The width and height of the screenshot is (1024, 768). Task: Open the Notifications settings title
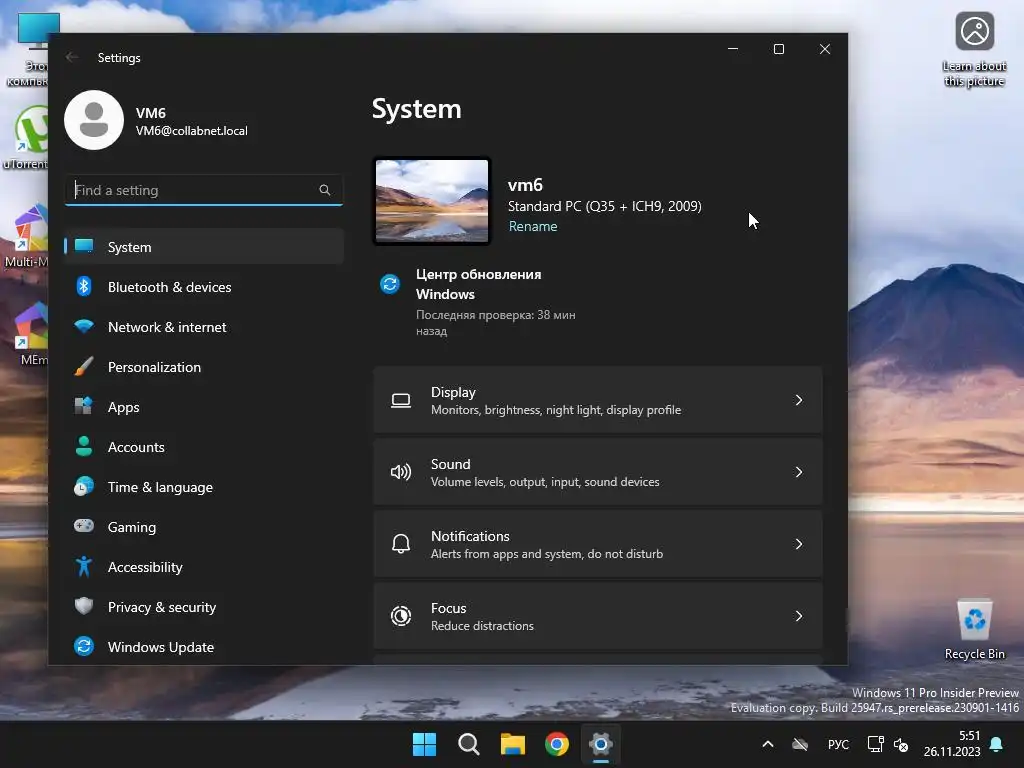pos(470,536)
